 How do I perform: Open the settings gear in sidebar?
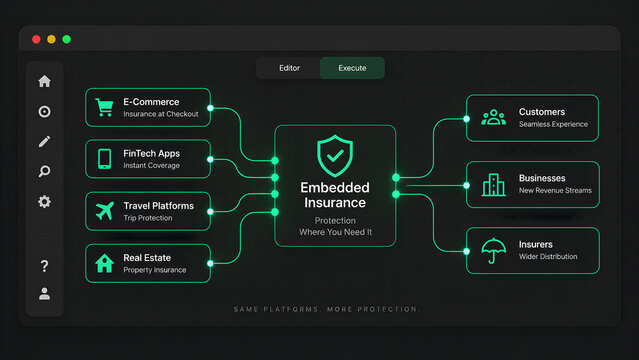[x=44, y=201]
